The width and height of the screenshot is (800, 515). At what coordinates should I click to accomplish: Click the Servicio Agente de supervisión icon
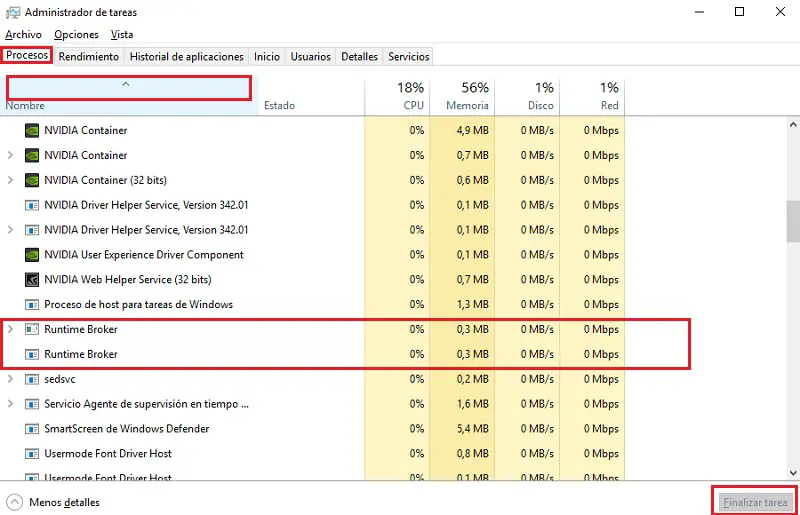pyautogui.click(x=32, y=405)
